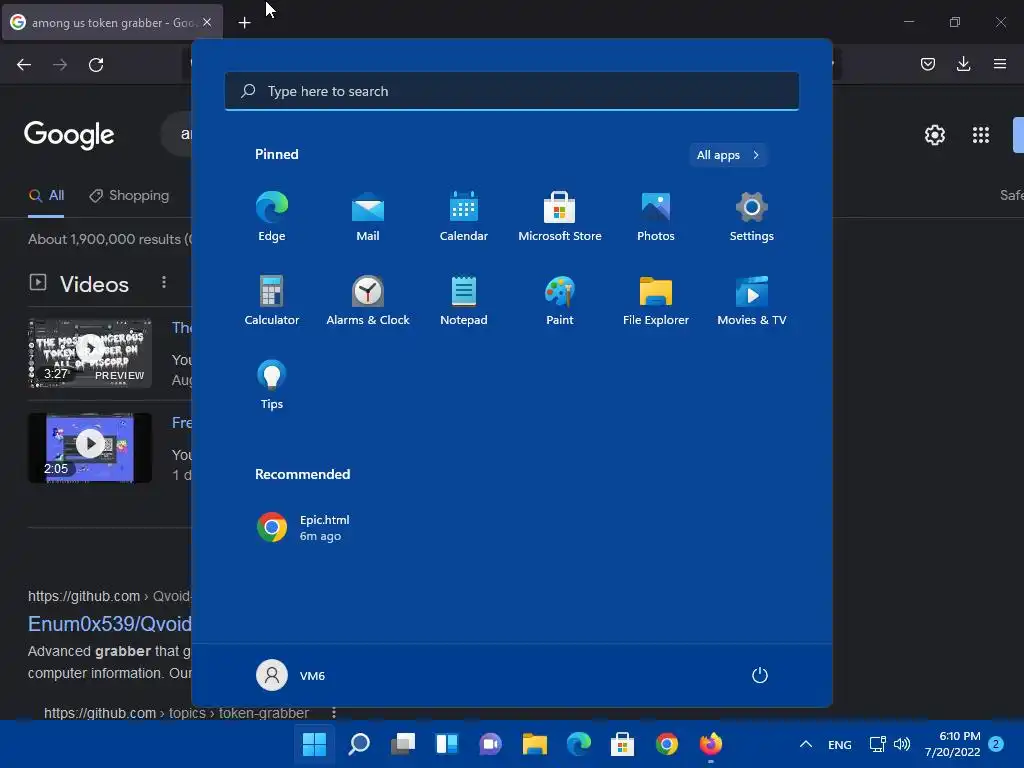Launch the Photos app
This screenshot has width=1024, height=768.
pos(656,216)
